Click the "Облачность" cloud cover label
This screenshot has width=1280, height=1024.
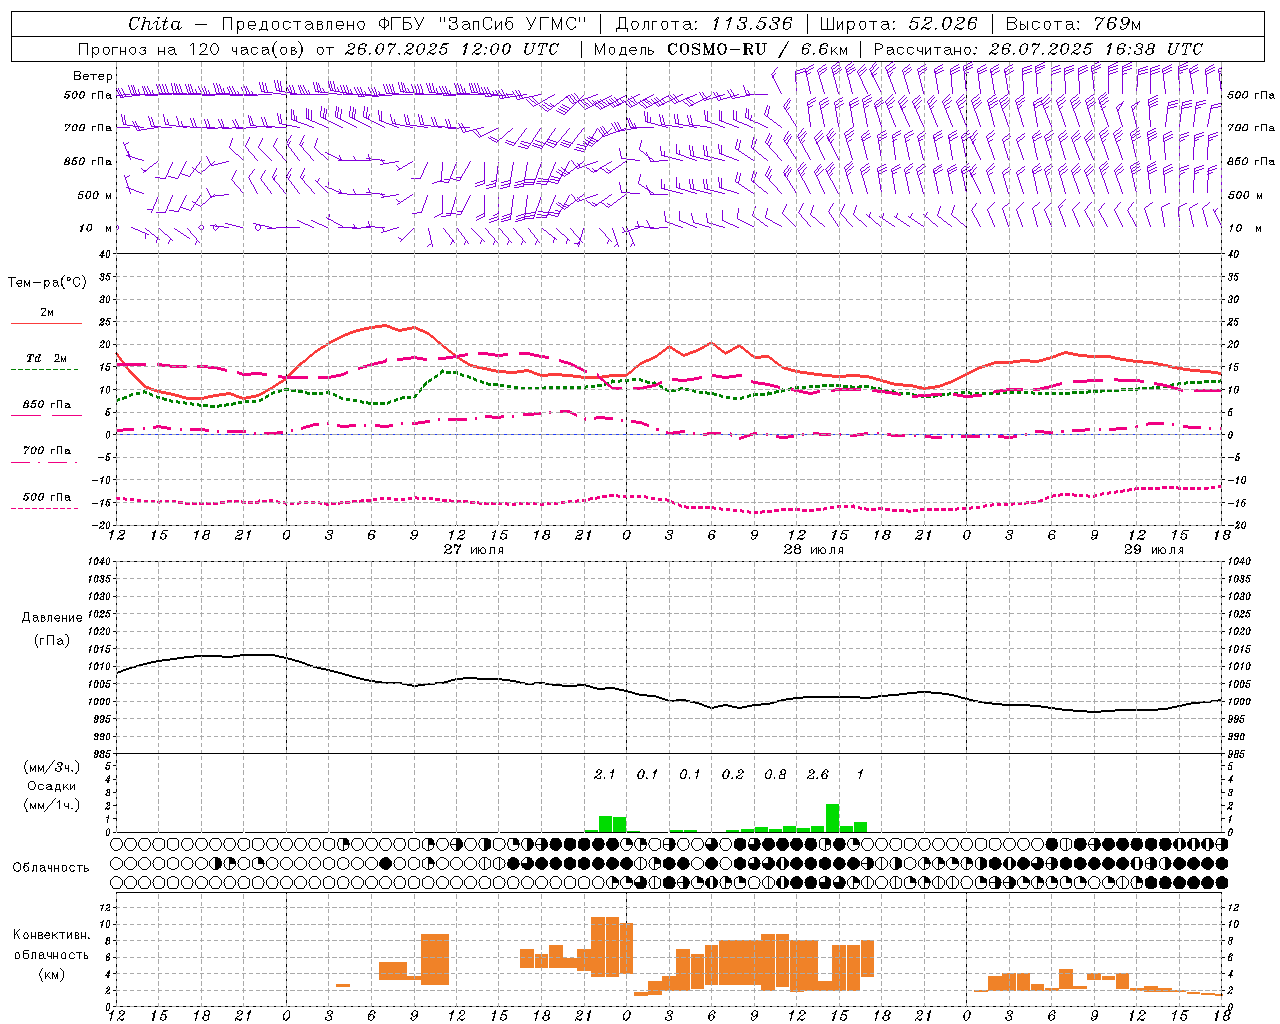51,868
